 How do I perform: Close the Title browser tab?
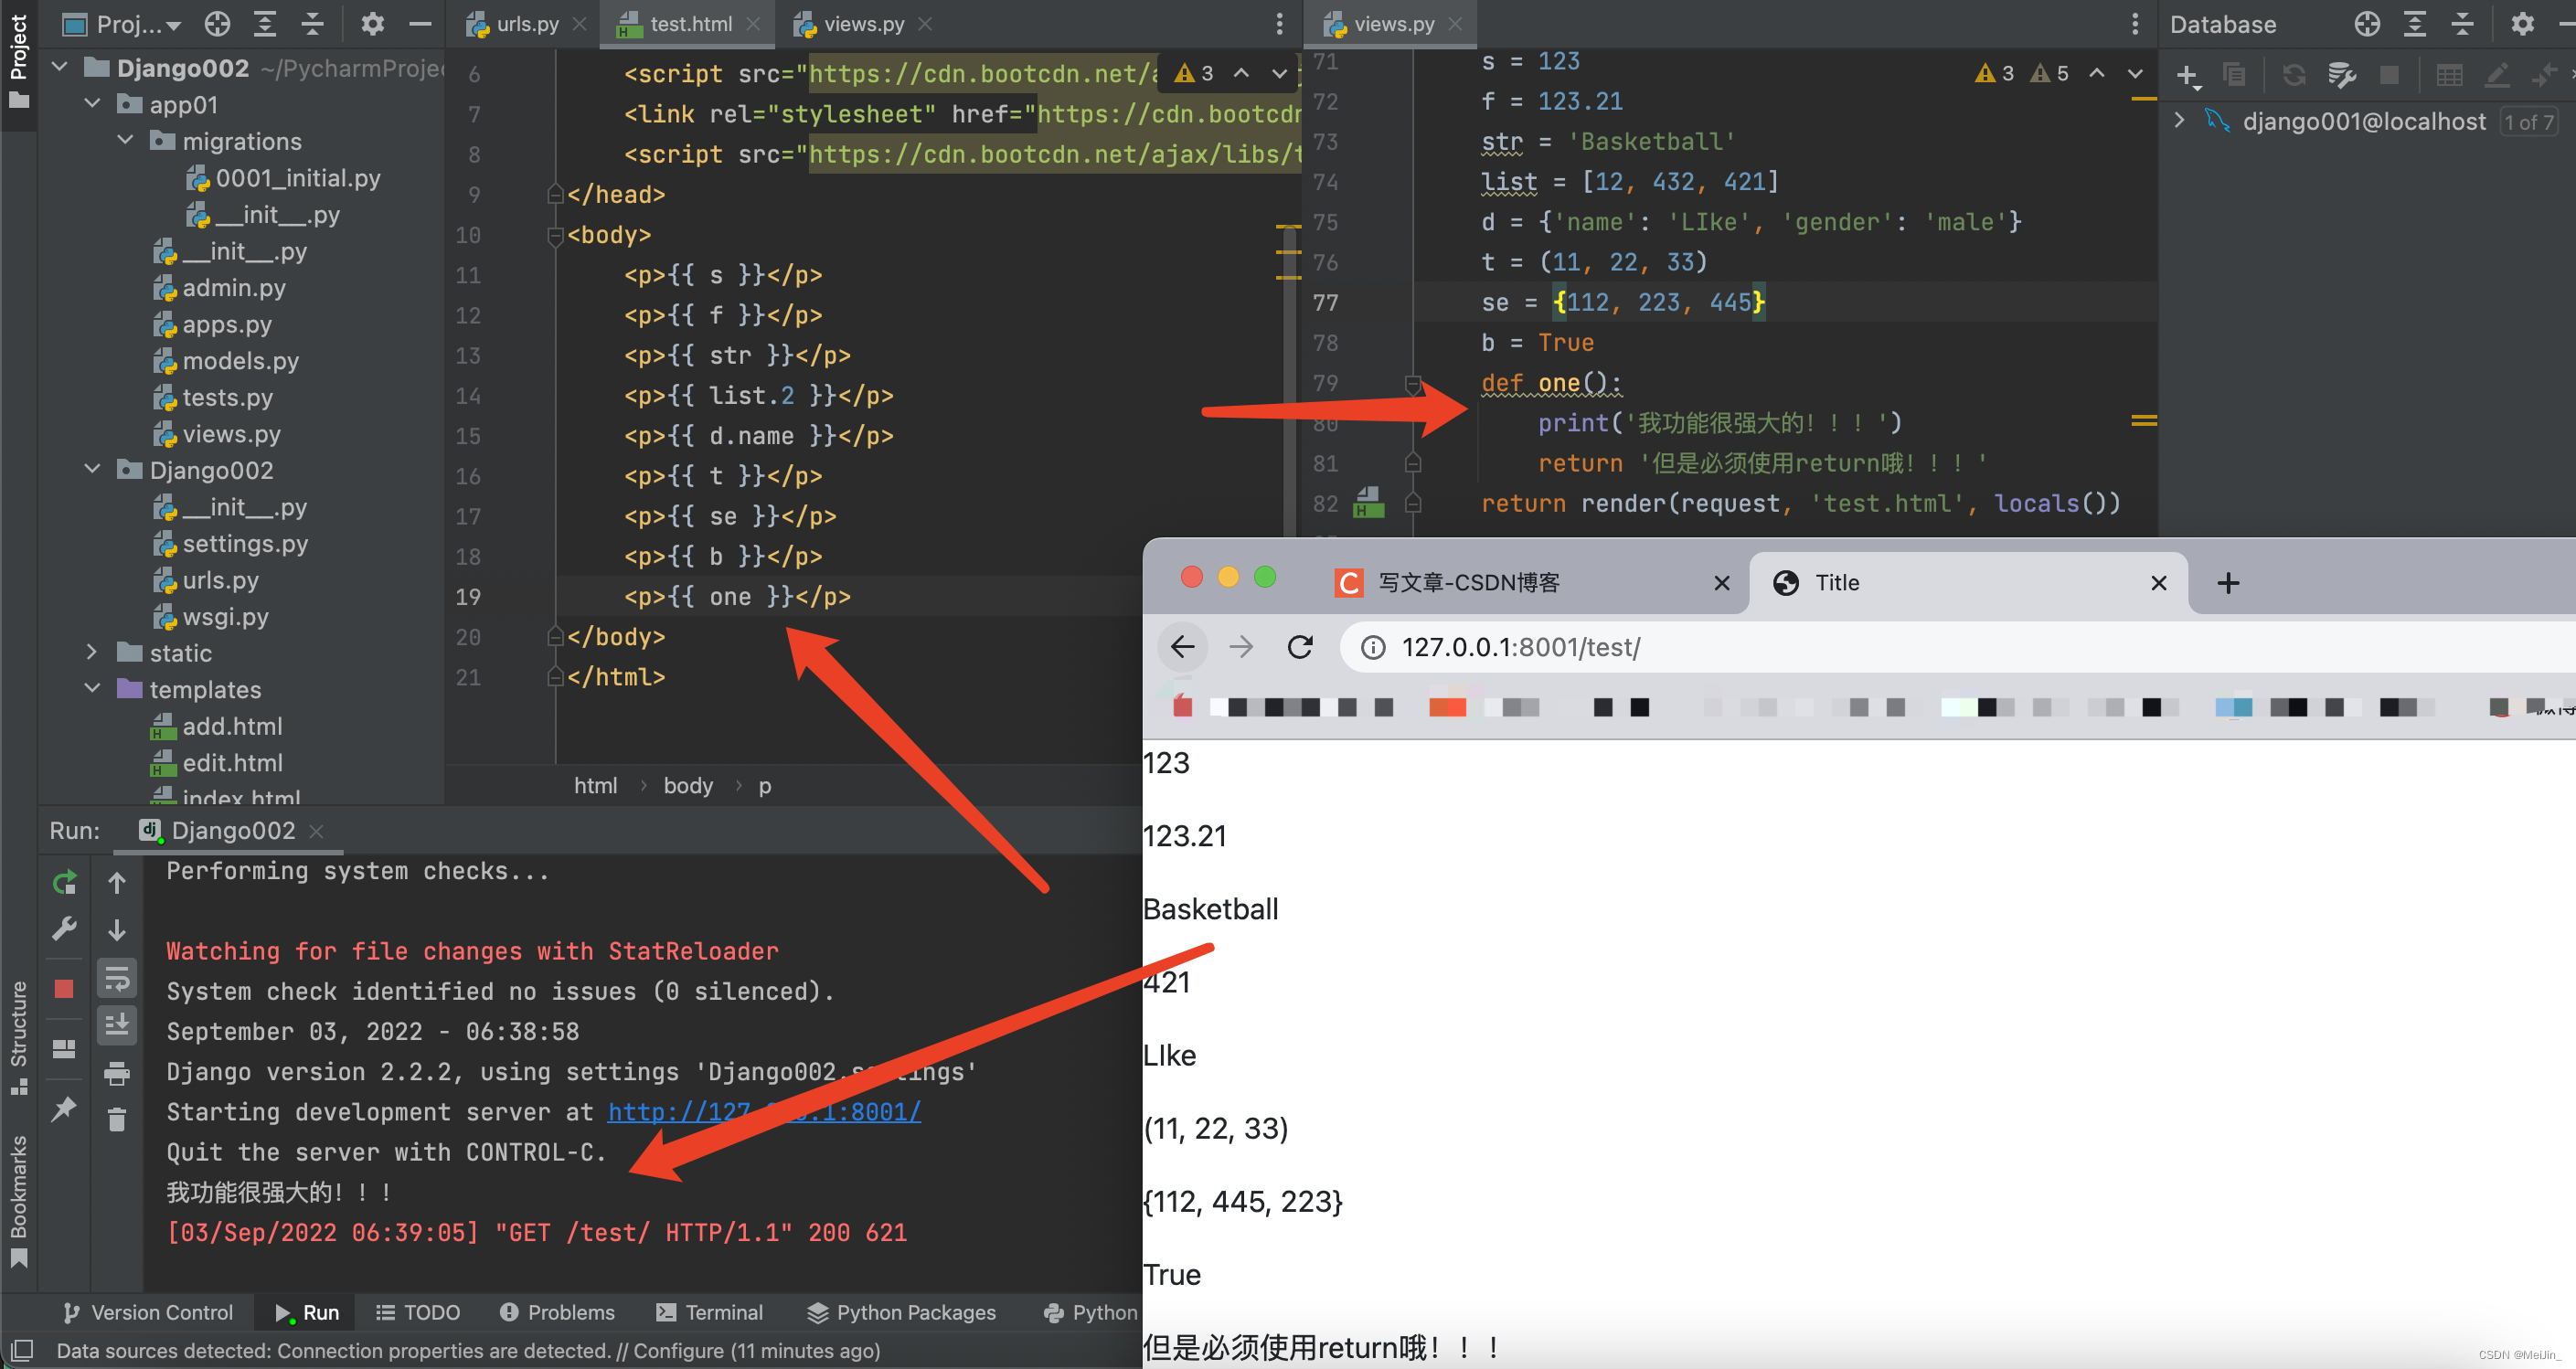click(x=2159, y=583)
